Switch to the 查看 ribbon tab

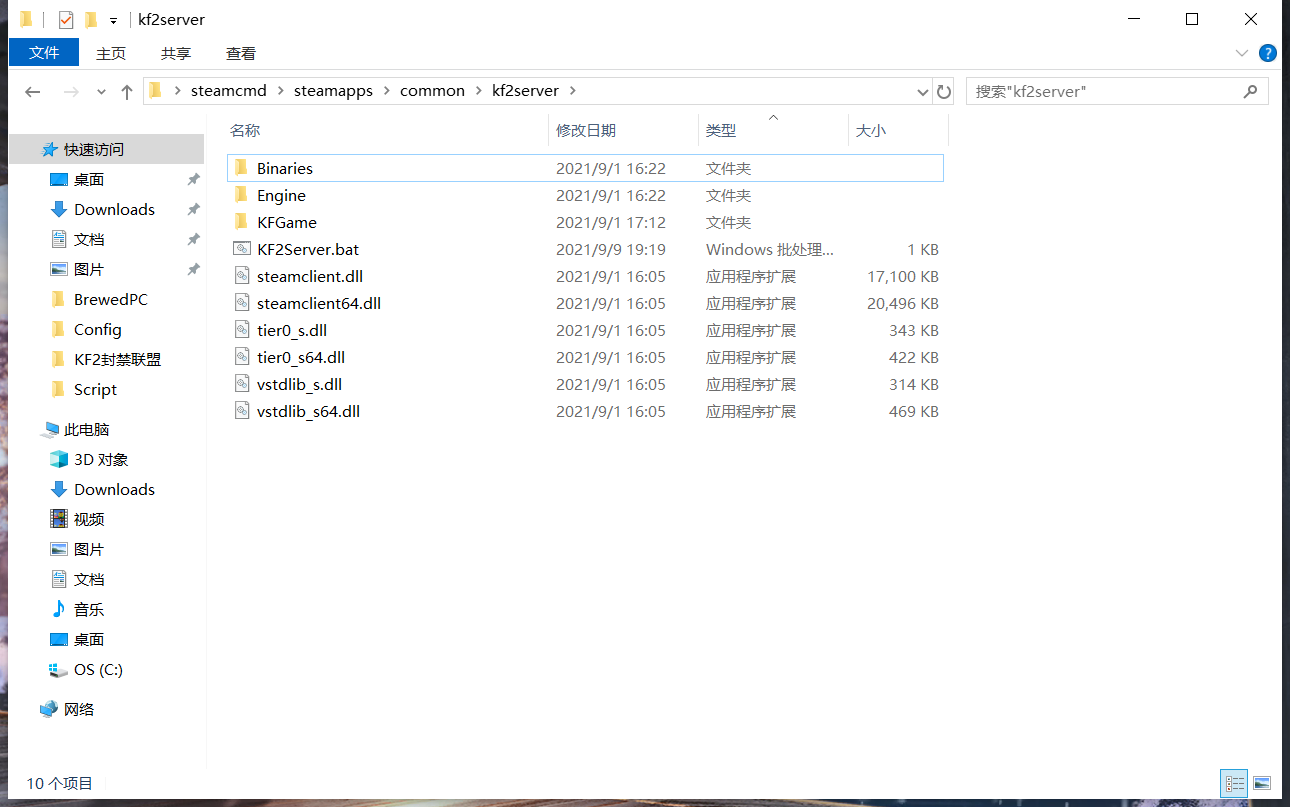coord(241,53)
